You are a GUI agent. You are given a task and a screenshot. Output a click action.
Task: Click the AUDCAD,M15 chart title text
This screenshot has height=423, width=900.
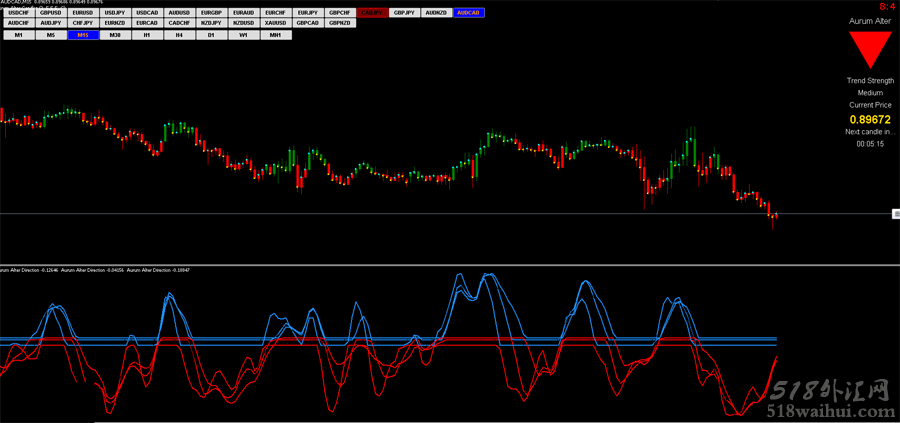[16, 3]
